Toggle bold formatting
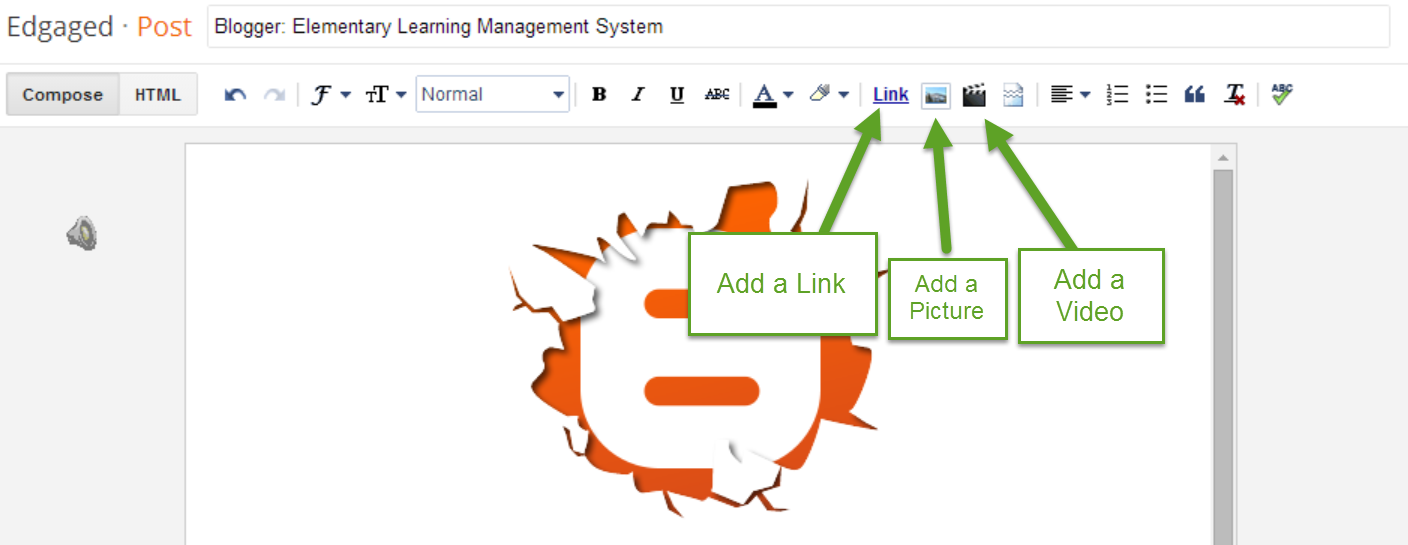This screenshot has width=1408, height=545. [599, 95]
